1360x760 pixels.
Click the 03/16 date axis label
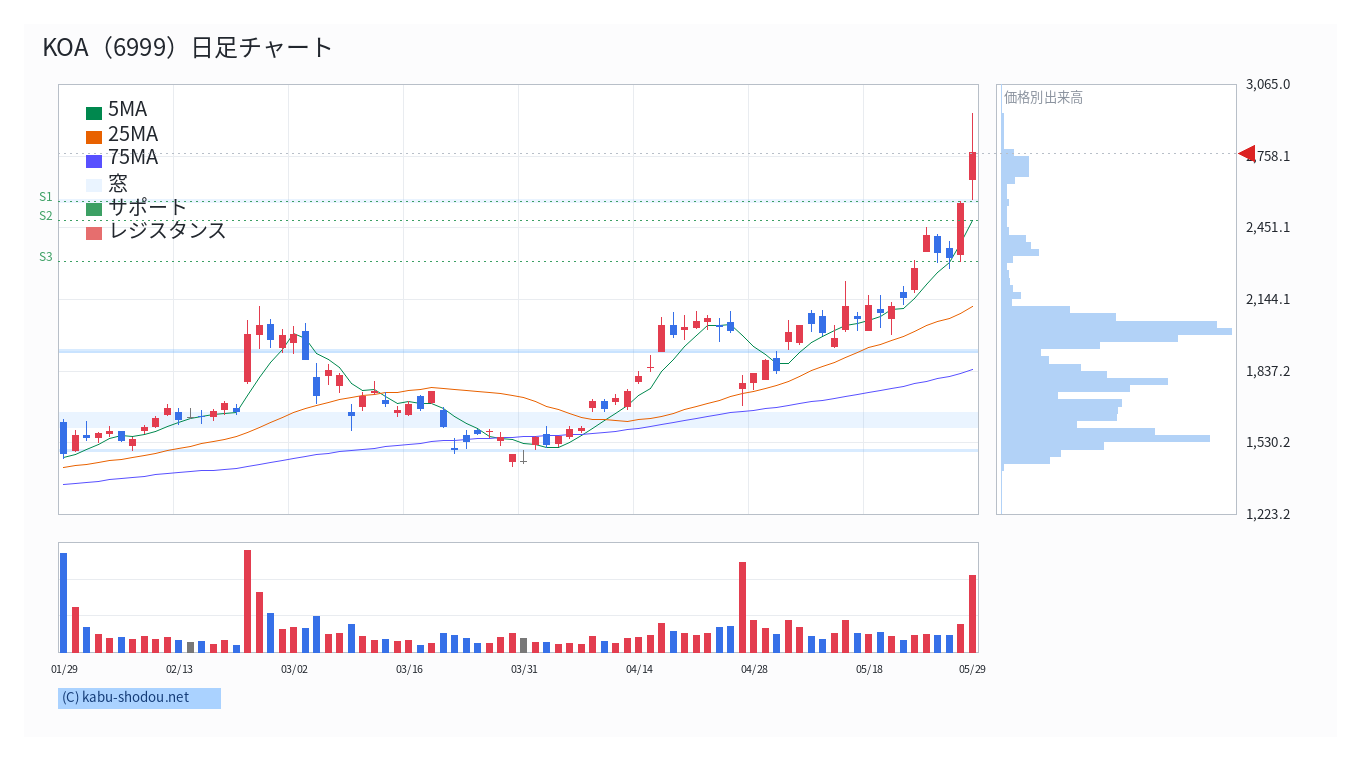[409, 669]
